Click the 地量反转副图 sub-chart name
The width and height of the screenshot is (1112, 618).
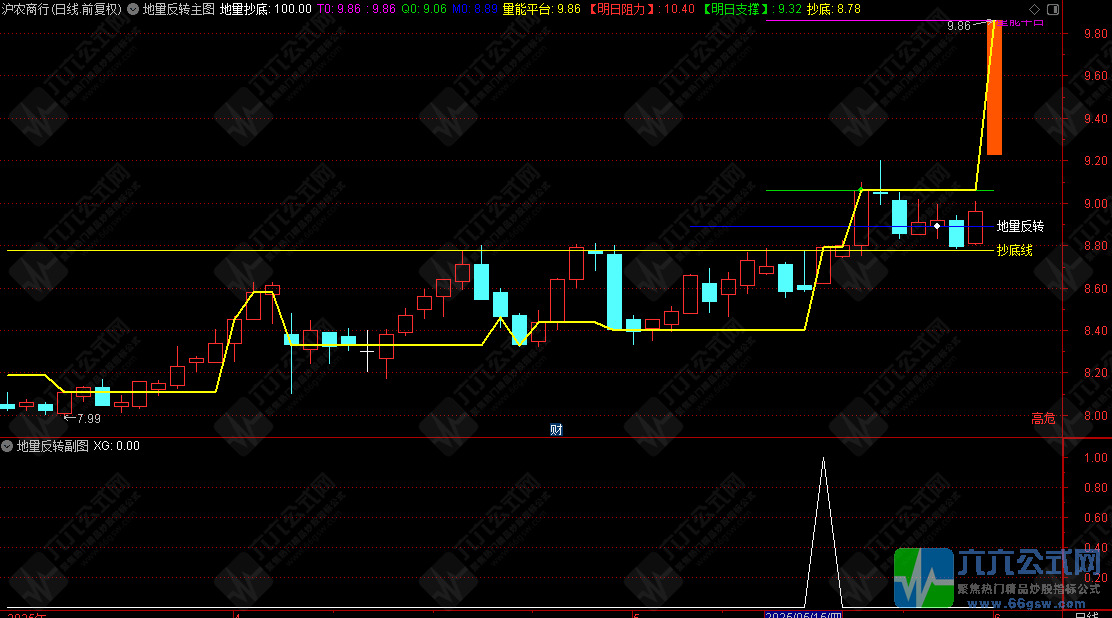pyautogui.click(x=52, y=446)
